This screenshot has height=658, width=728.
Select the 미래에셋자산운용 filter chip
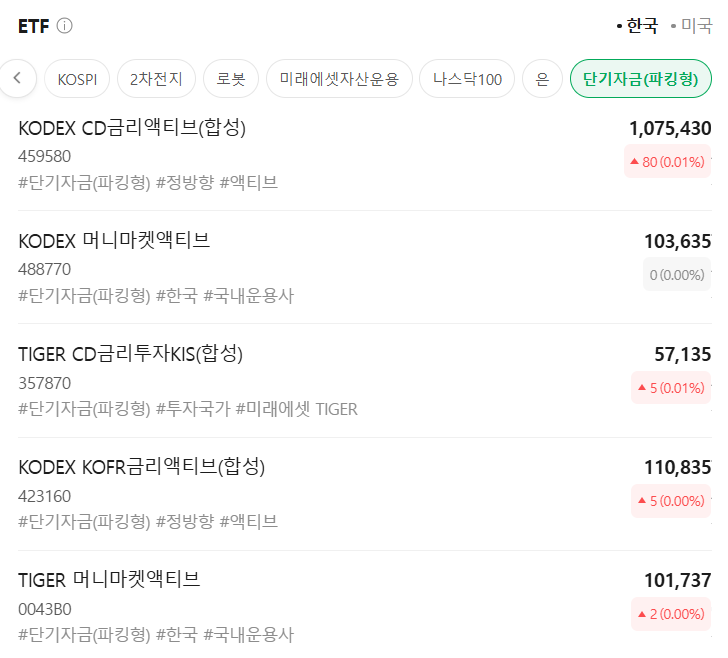(x=339, y=79)
